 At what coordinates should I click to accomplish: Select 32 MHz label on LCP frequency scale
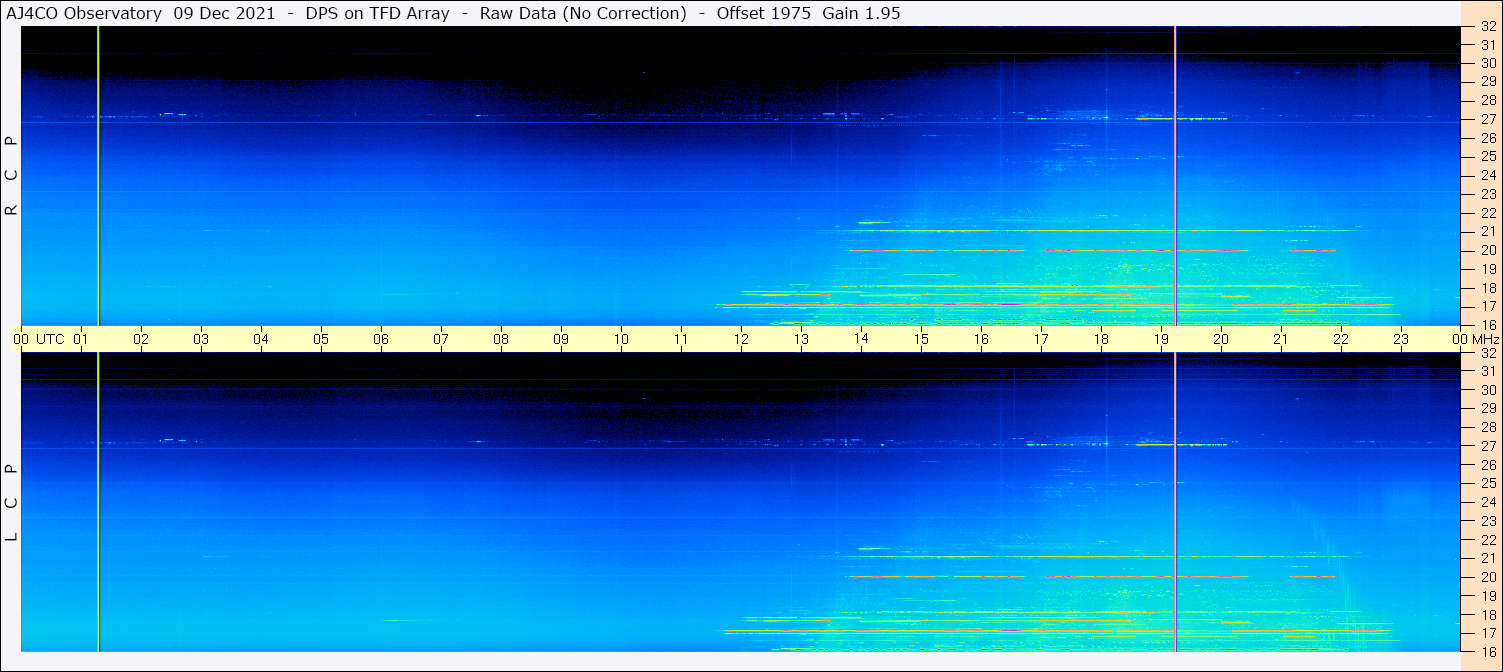coord(1488,353)
